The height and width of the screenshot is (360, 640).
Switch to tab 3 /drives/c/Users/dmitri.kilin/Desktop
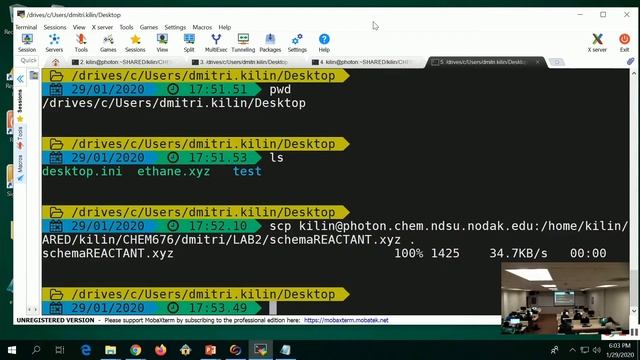tap(242, 62)
